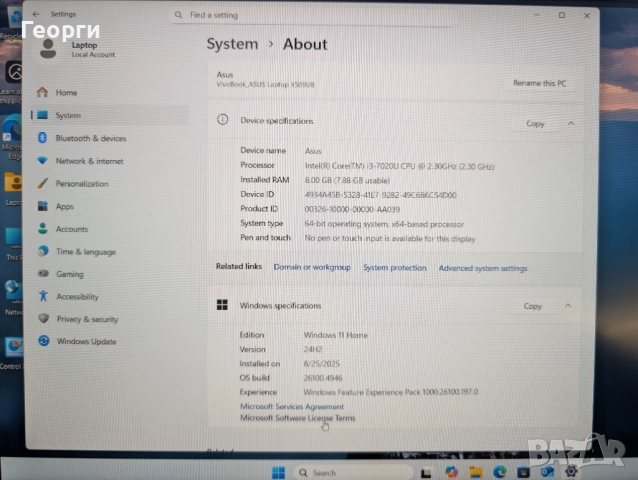
Task: Click the Settings back arrow
Action: (x=36, y=14)
